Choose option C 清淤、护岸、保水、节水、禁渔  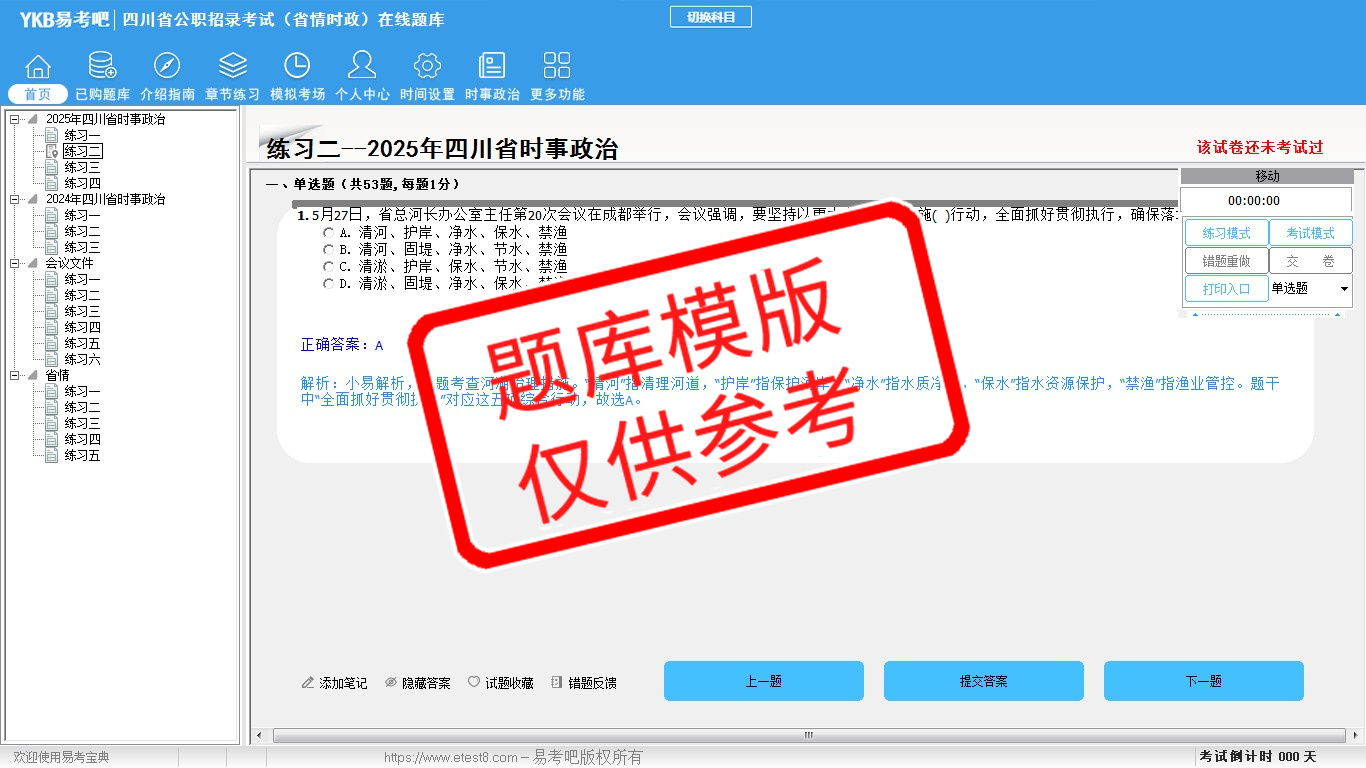328,267
